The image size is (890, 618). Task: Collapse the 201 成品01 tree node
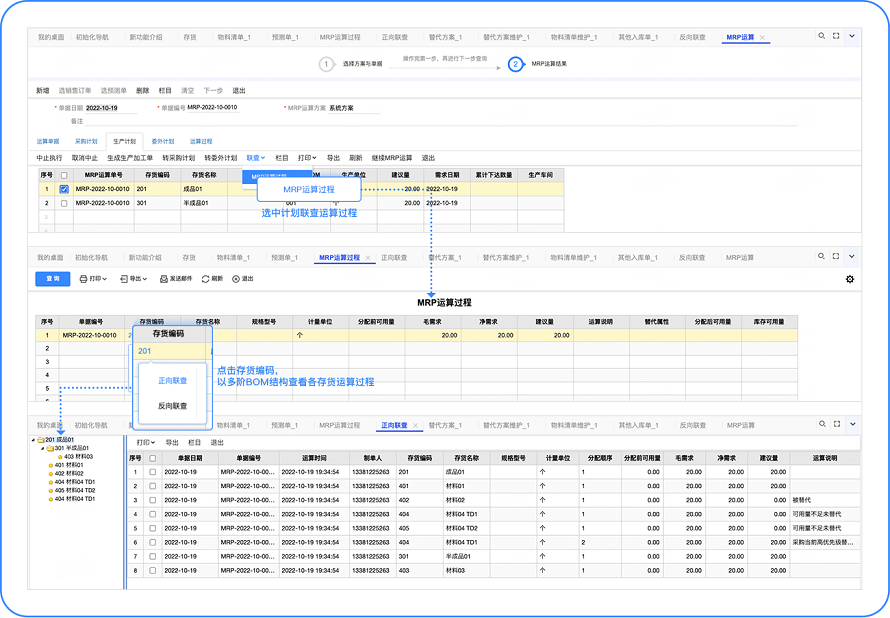coord(33,439)
